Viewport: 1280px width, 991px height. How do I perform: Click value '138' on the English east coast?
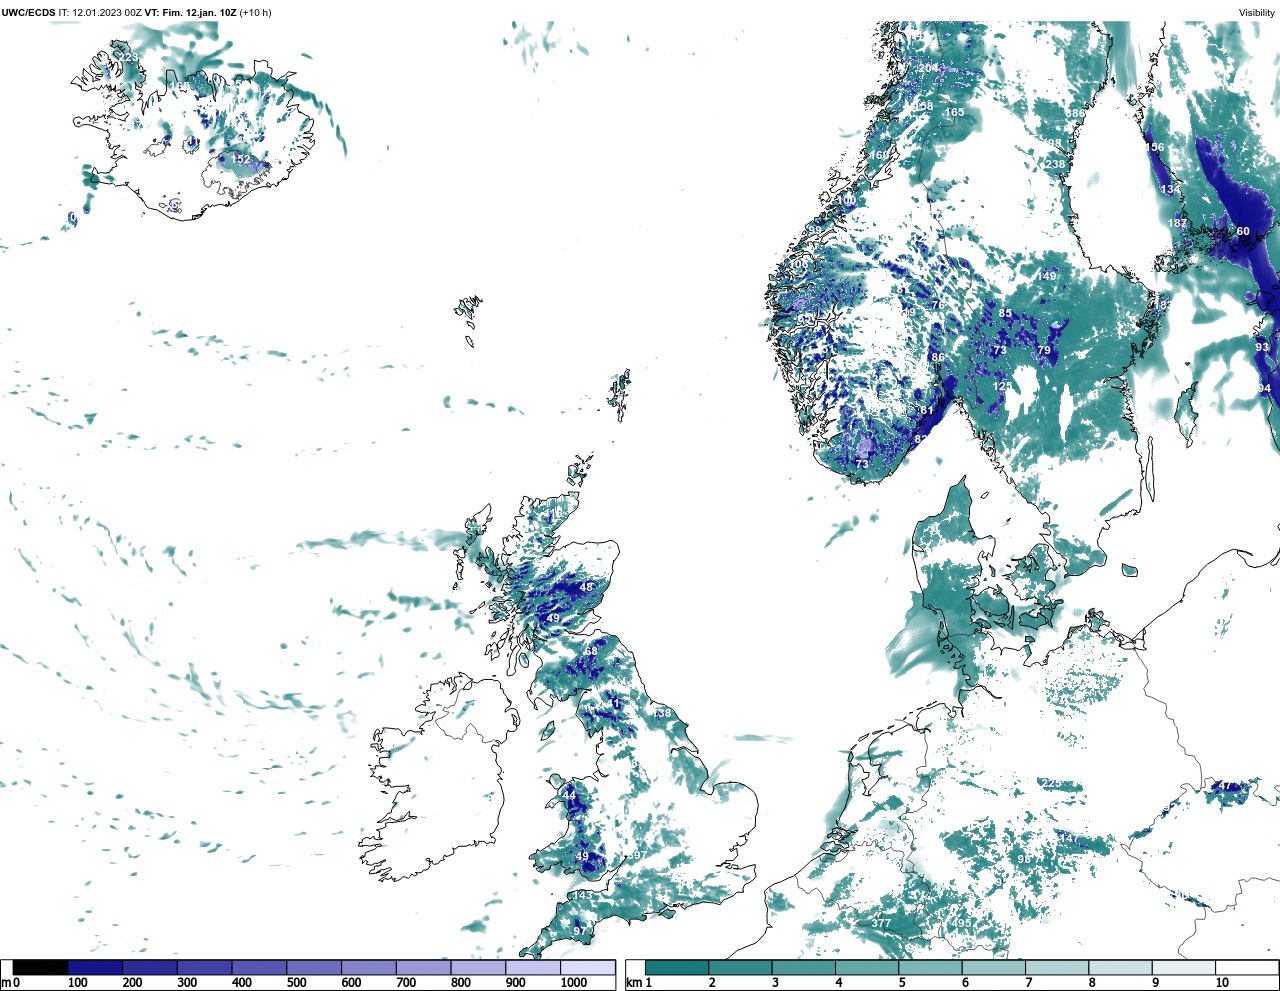(x=662, y=714)
